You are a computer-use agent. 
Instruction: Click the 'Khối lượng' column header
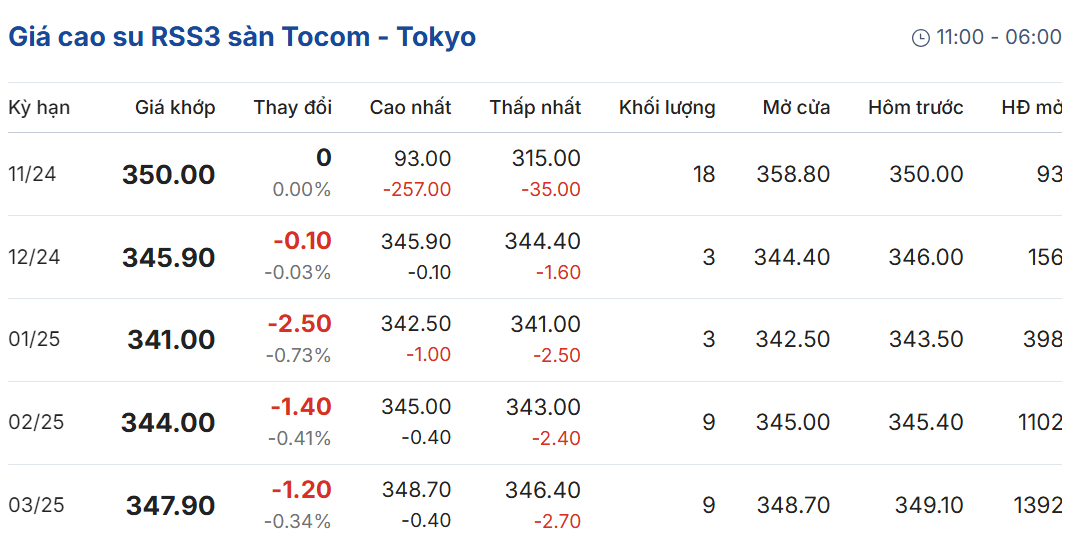[667, 108]
